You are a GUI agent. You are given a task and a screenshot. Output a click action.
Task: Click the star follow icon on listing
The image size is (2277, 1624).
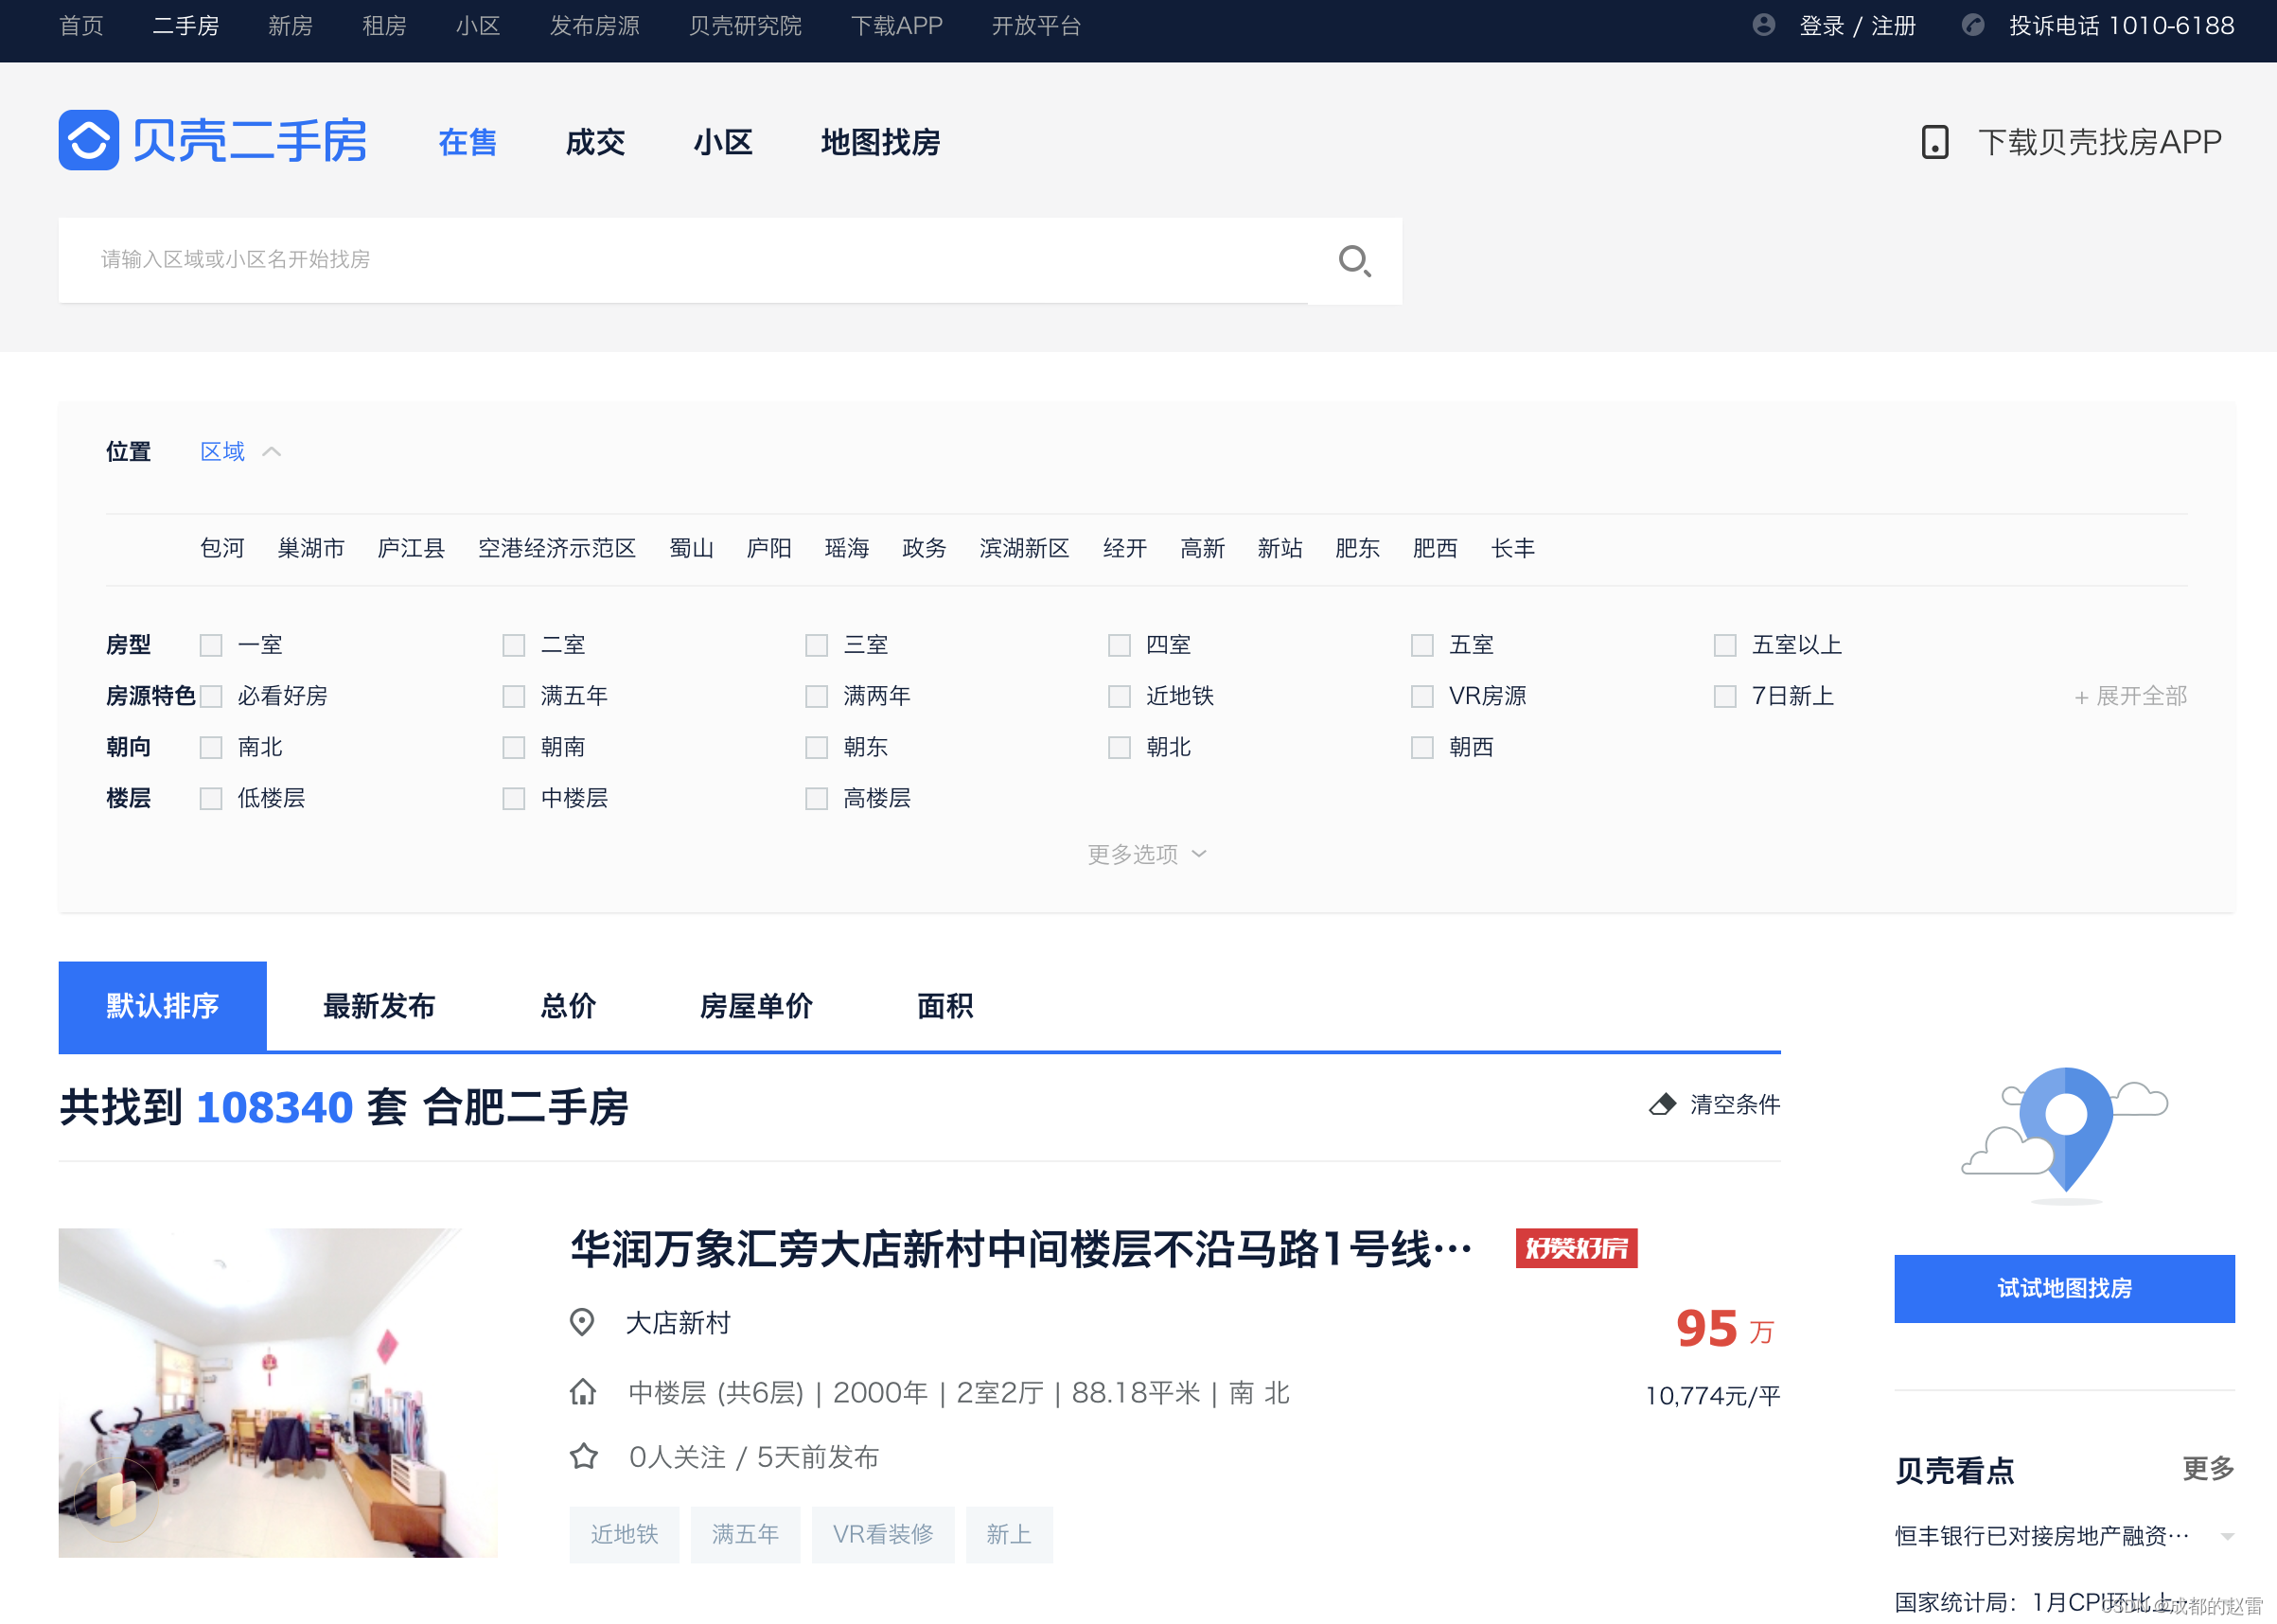584,1456
